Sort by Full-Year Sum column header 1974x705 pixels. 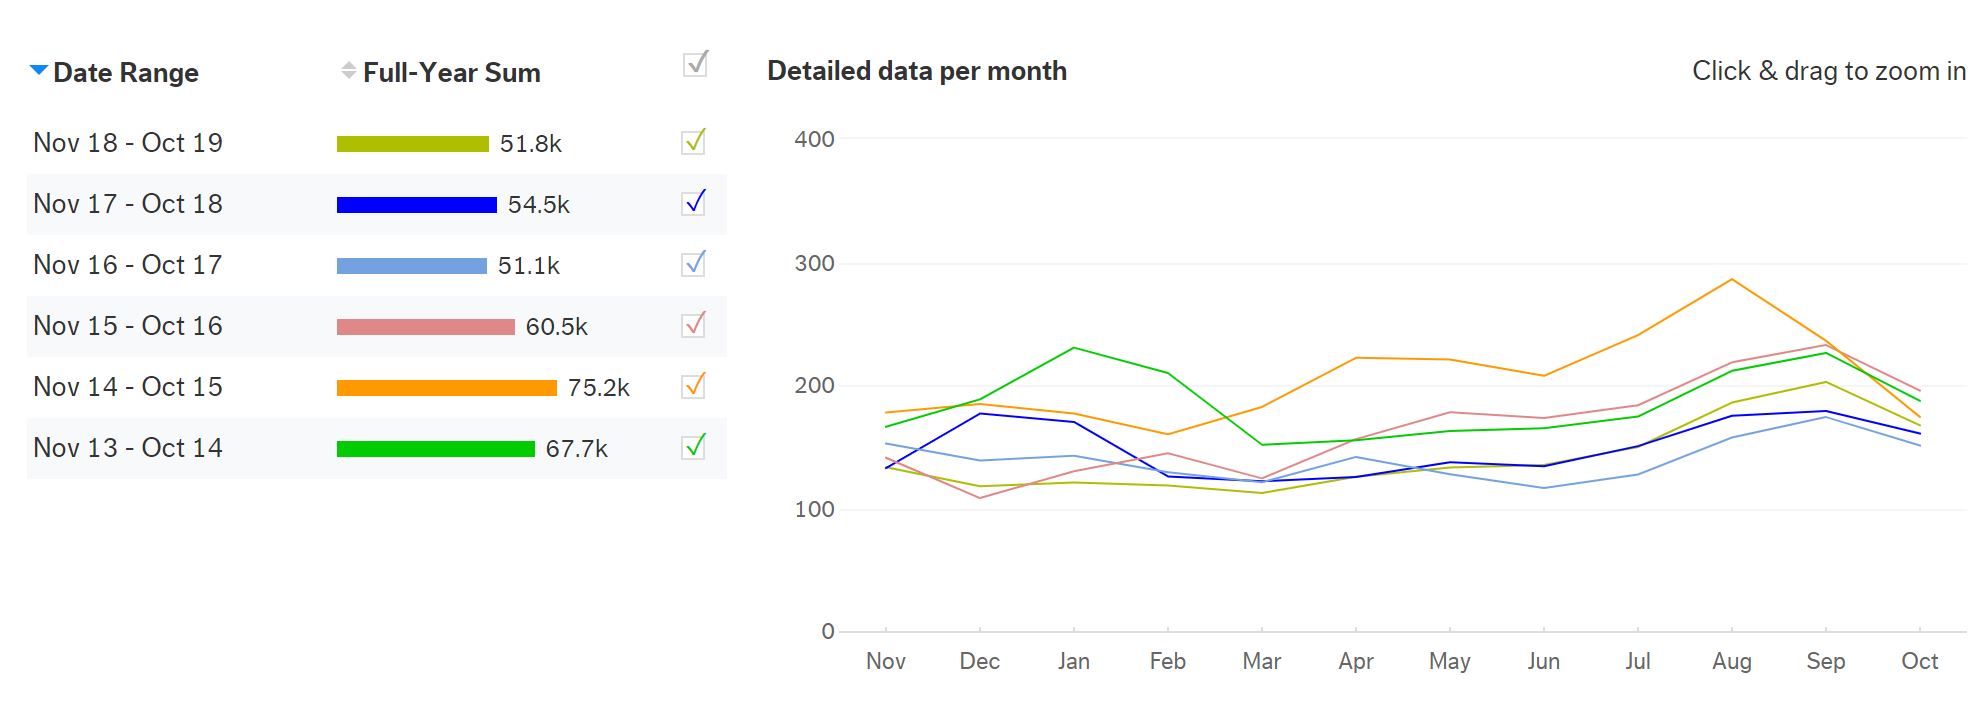(x=451, y=73)
